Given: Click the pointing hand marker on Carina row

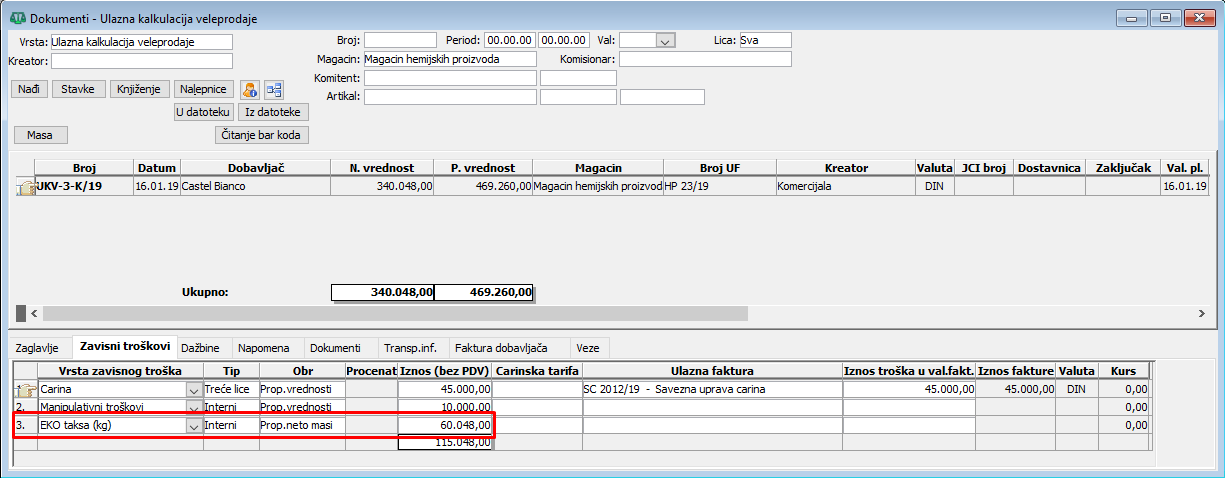Looking at the screenshot, I should (25, 389).
